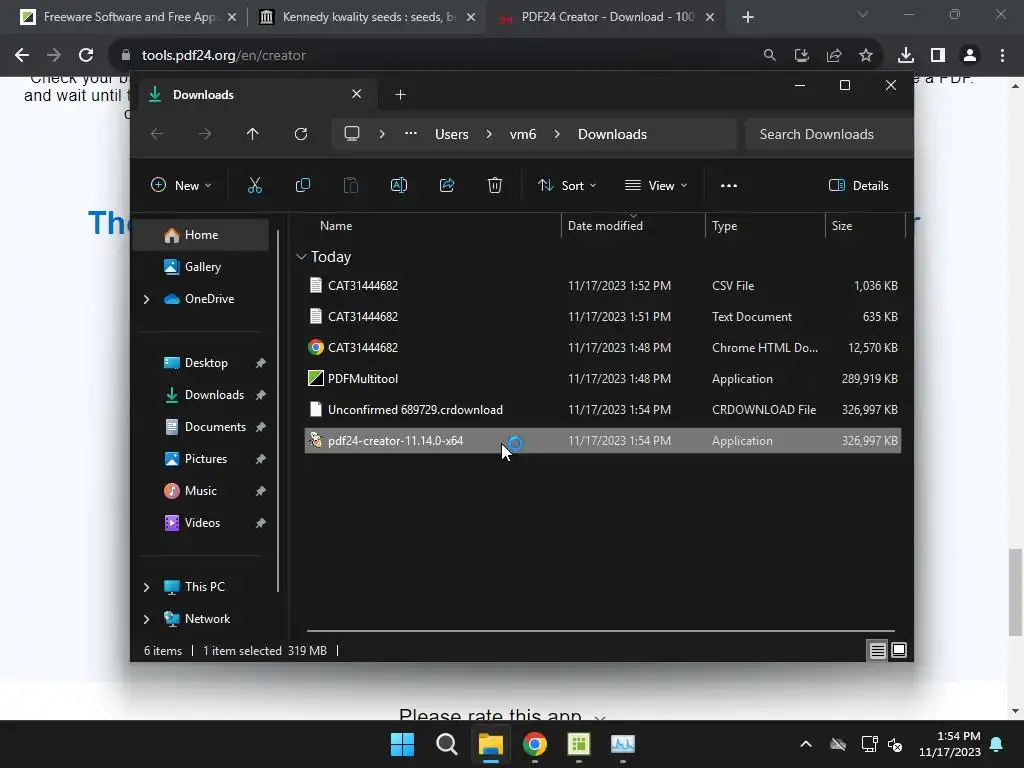
Task: Select Home in navigation pane
Action: (202, 235)
